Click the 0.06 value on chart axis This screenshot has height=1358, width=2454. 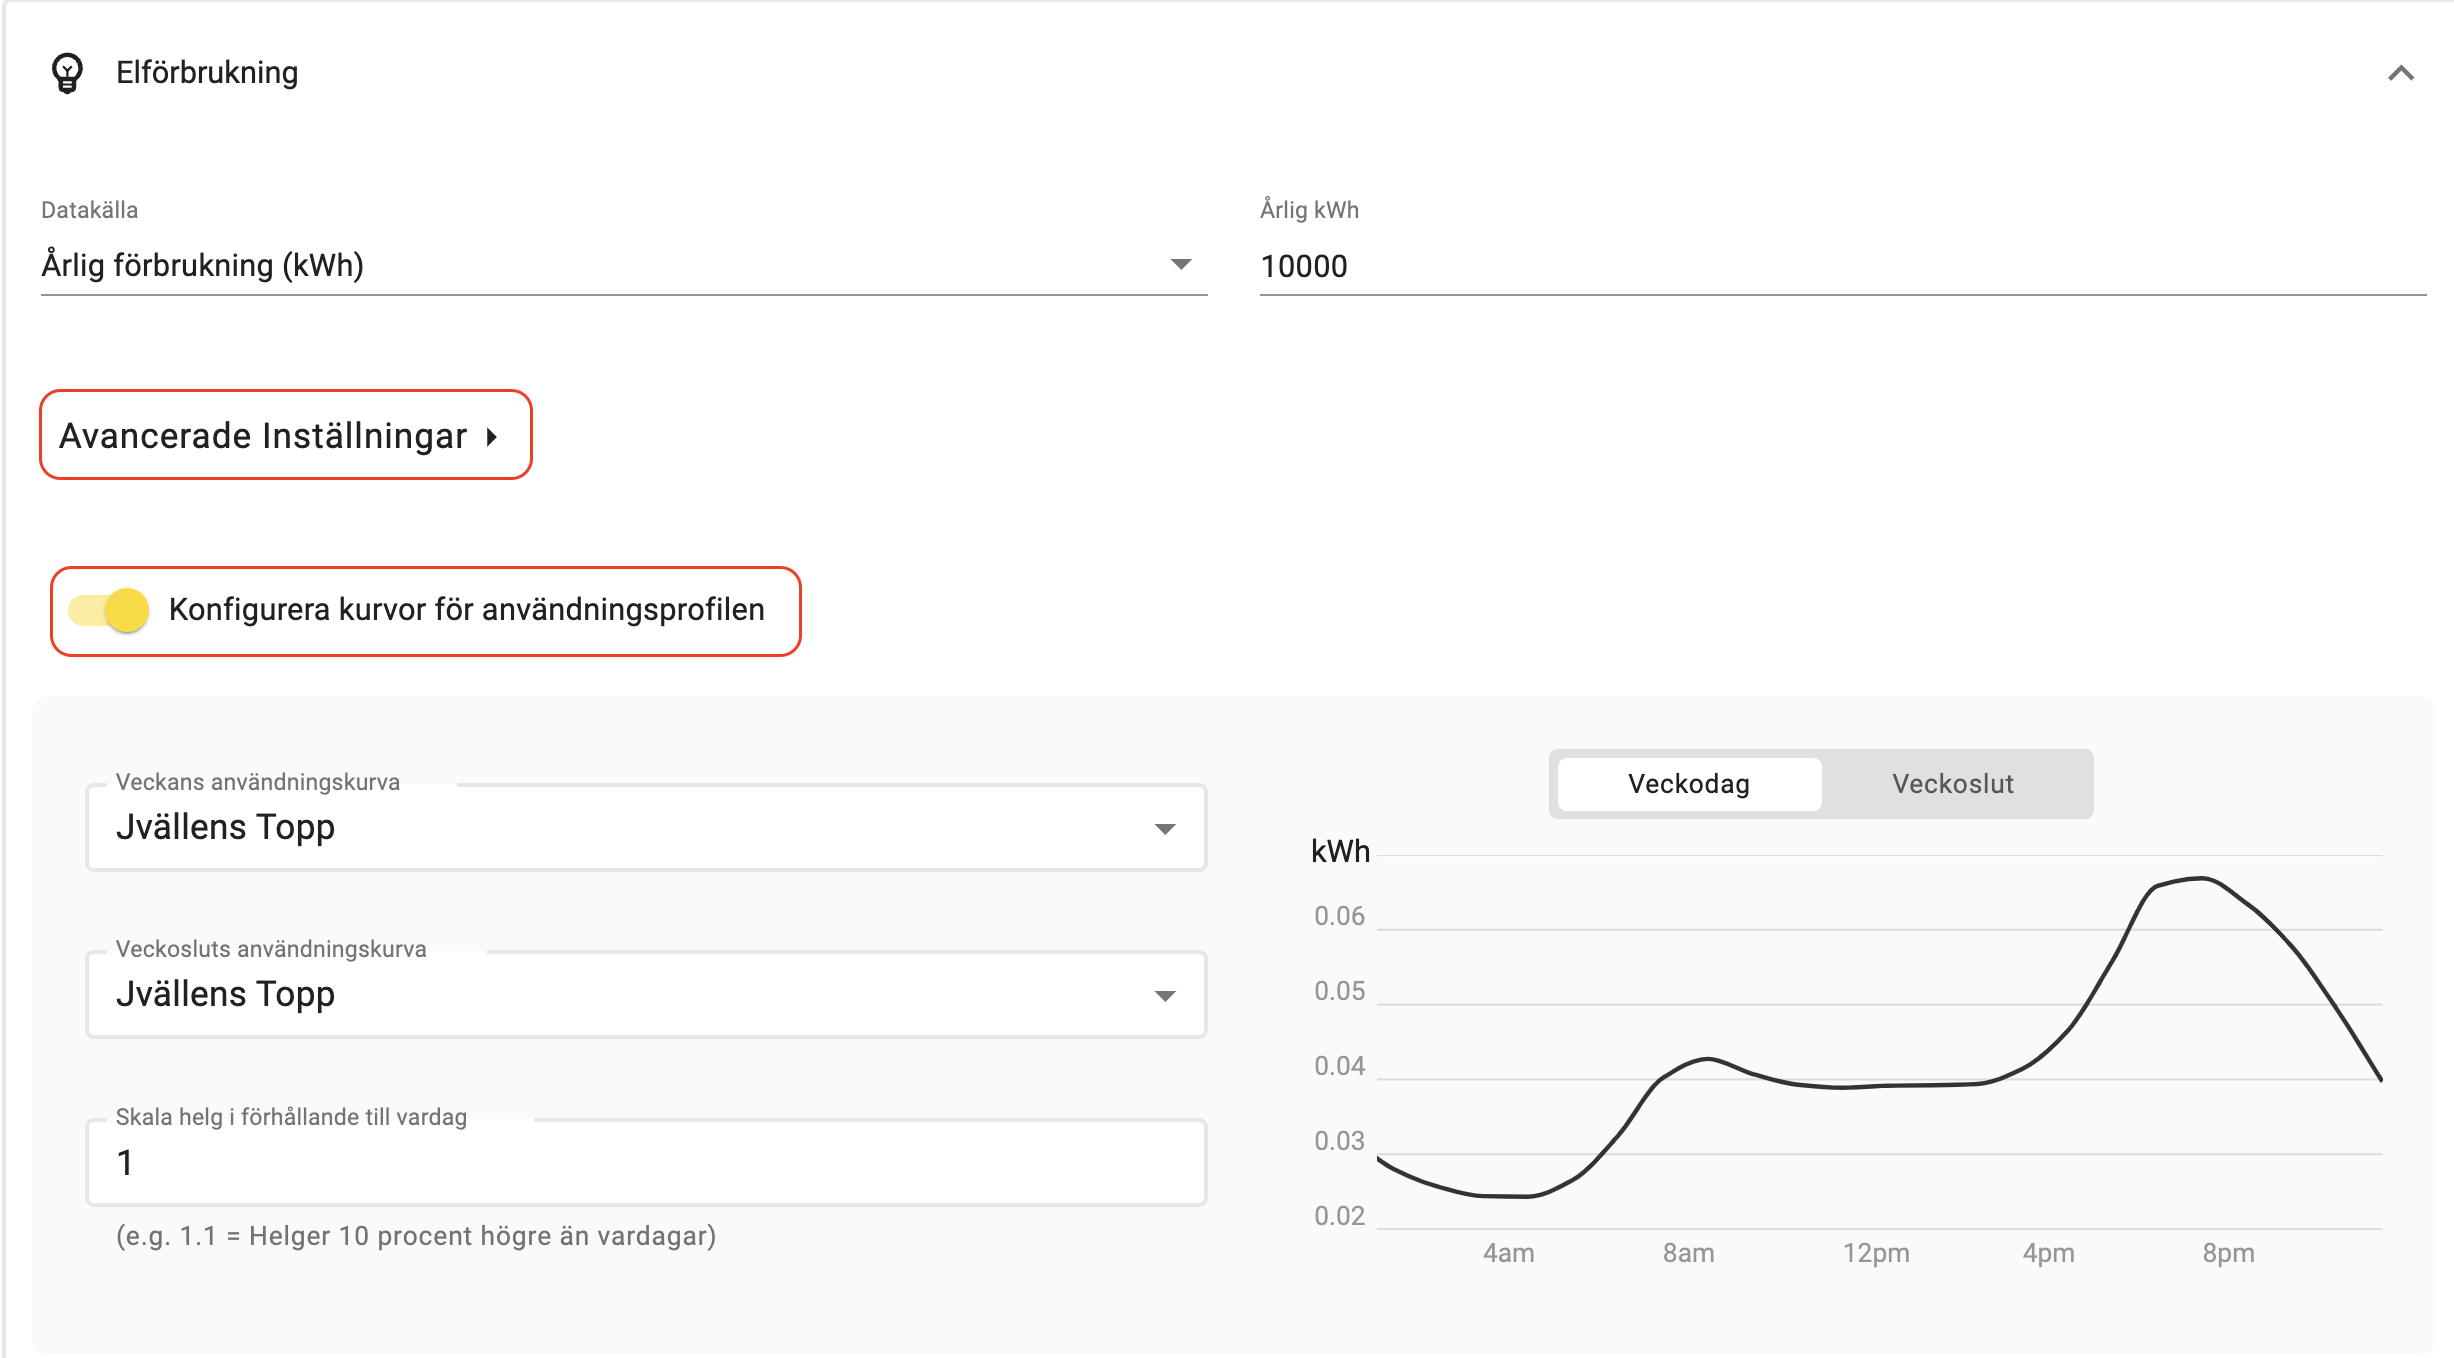click(1339, 916)
